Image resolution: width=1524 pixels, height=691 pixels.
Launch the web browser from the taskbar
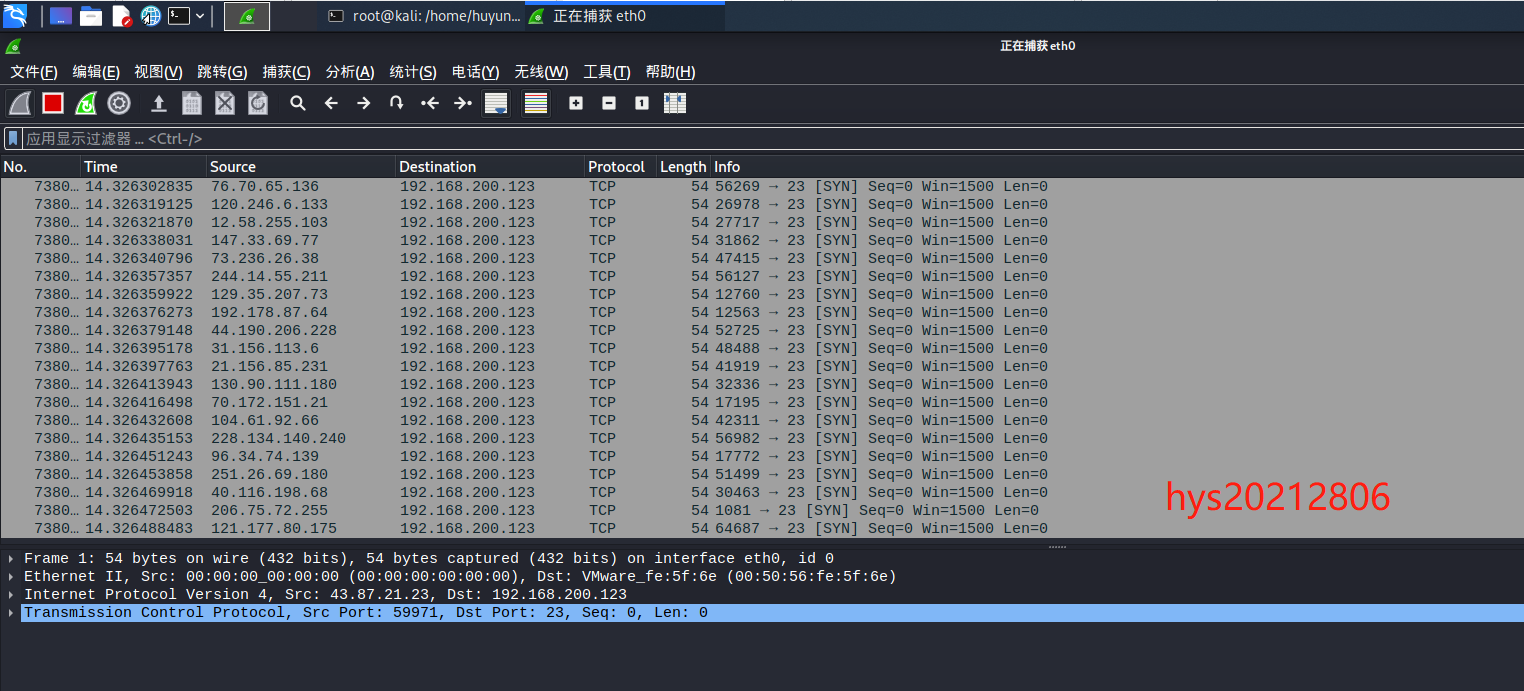point(151,16)
